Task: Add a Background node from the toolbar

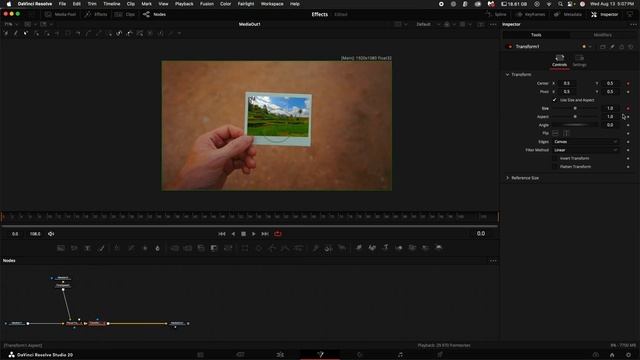Action: [x=61, y=248]
